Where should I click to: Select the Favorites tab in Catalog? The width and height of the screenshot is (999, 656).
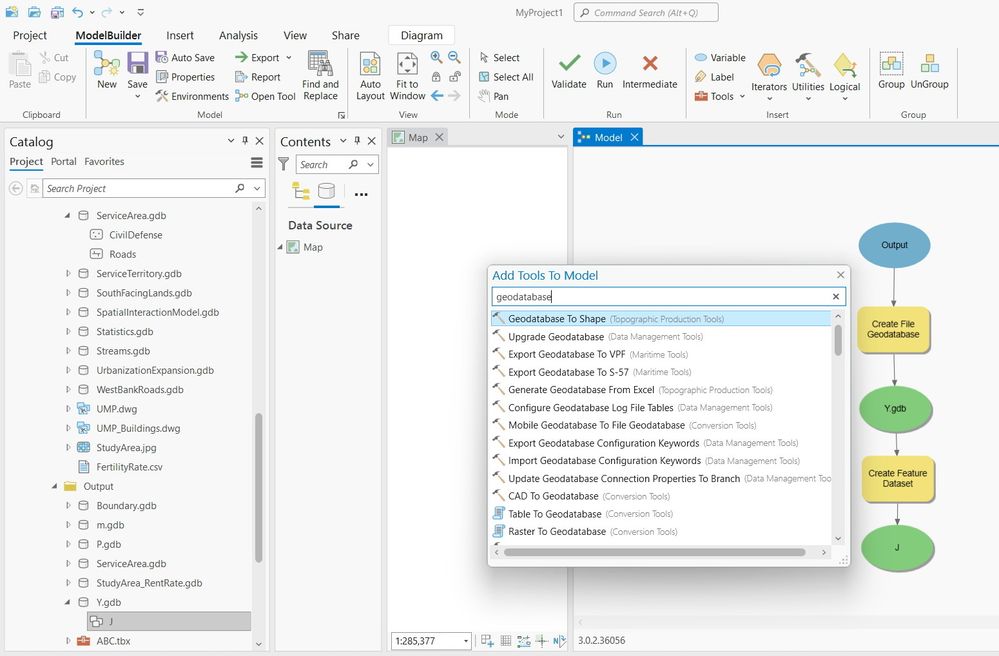(104, 162)
